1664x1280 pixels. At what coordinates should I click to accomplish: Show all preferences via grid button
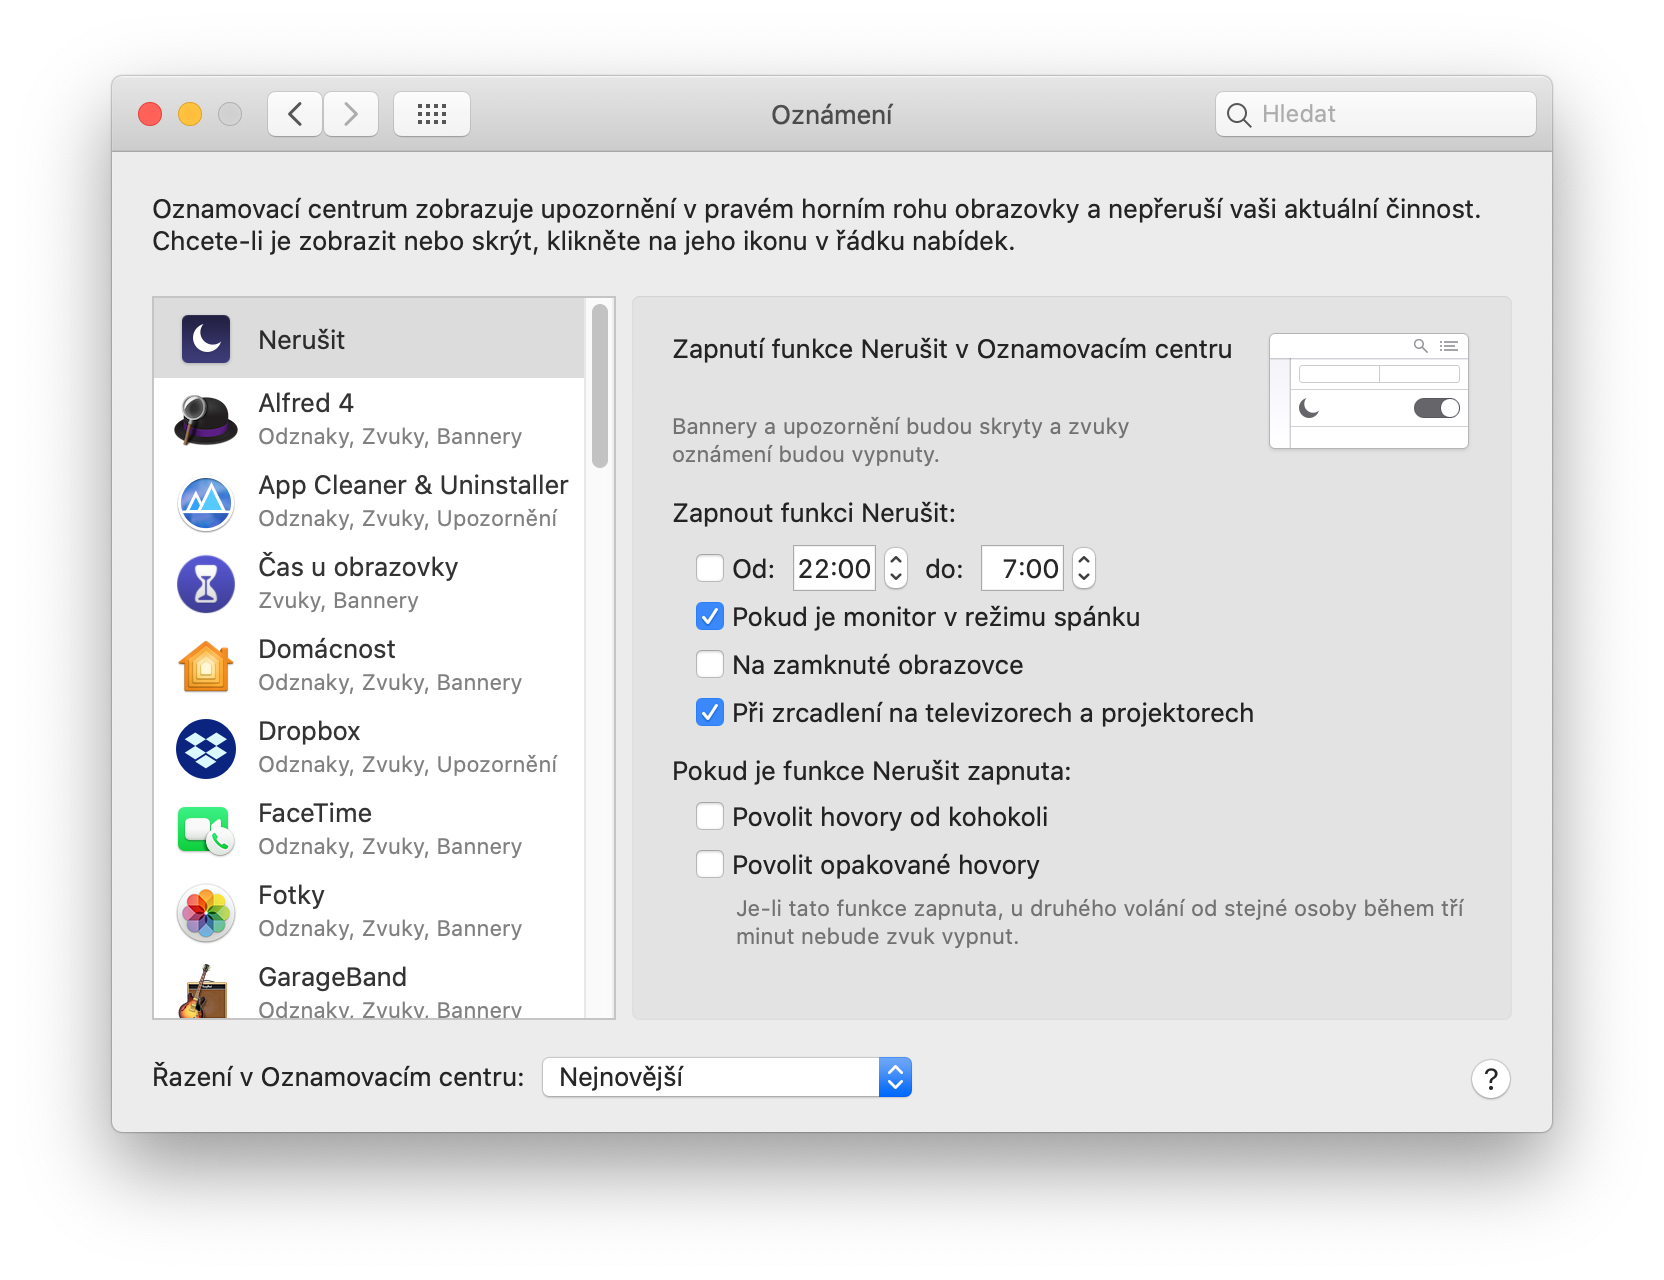pyautogui.click(x=432, y=114)
